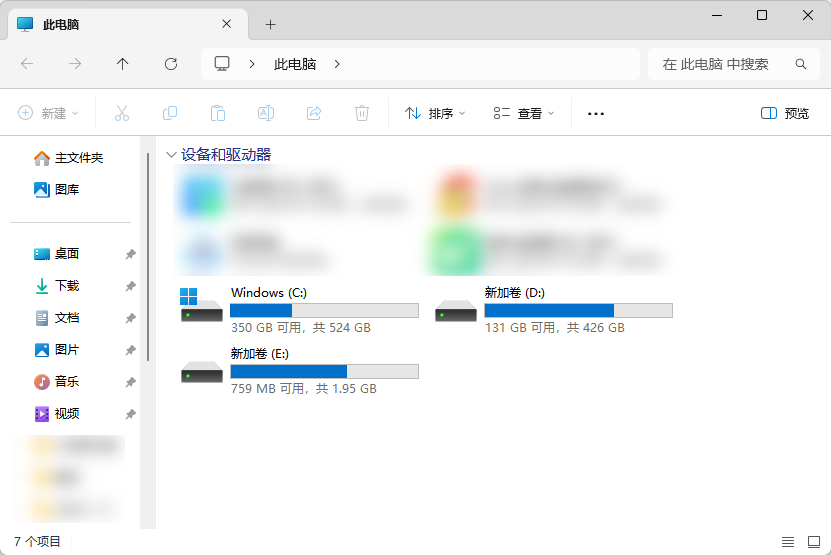
Task: Select the 此电脑 tab
Action: click(127, 24)
